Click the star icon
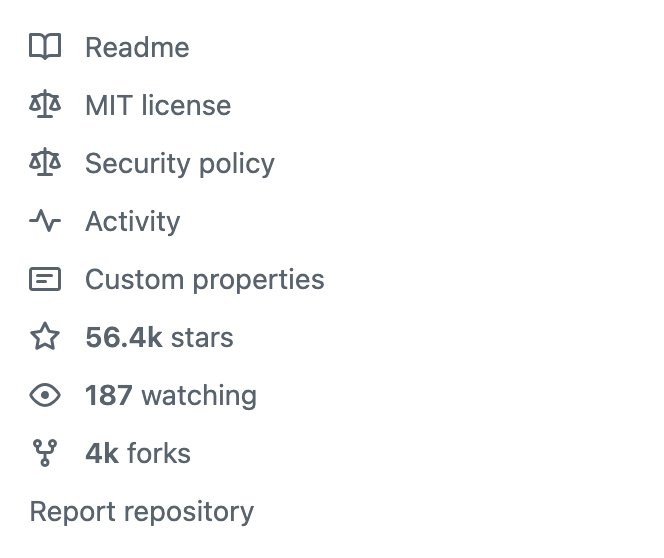Viewport: 664px width, 558px height. pyautogui.click(x=45, y=337)
